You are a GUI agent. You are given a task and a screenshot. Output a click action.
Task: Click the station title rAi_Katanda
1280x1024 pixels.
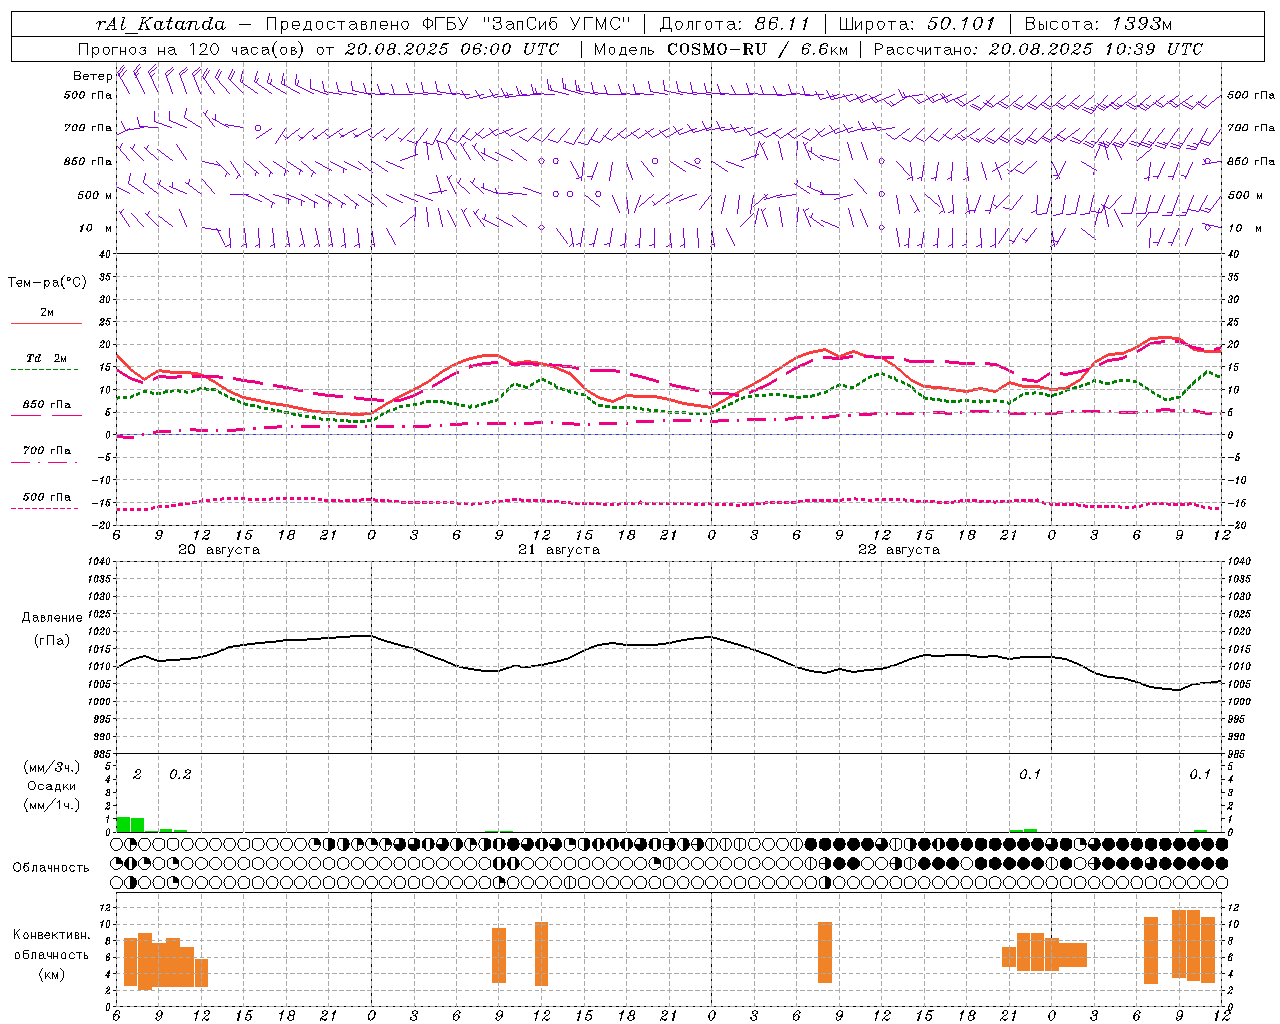tap(161, 24)
